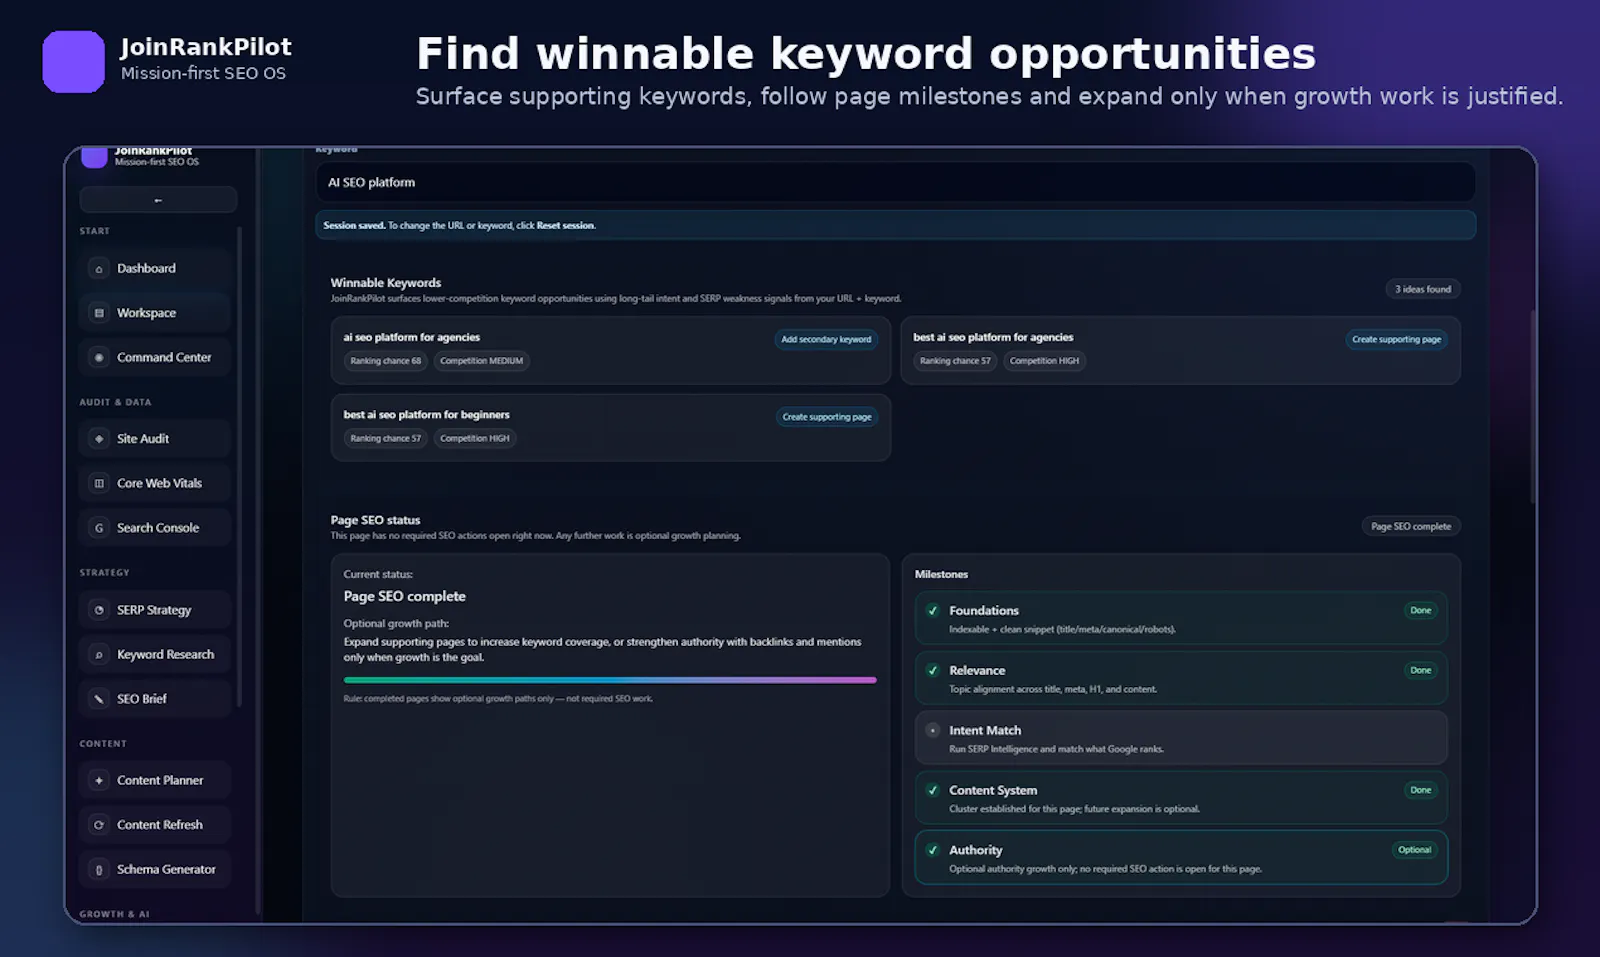Click the Search Console G icon

(99, 528)
